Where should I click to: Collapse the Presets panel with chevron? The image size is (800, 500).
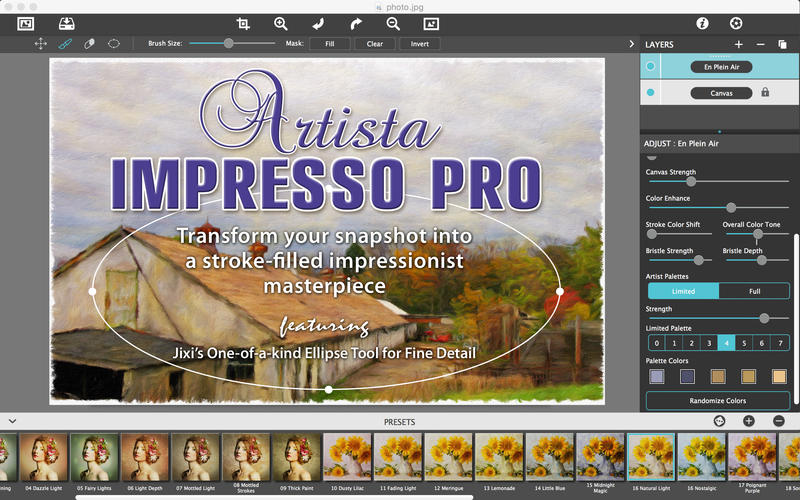pyautogui.click(x=13, y=422)
